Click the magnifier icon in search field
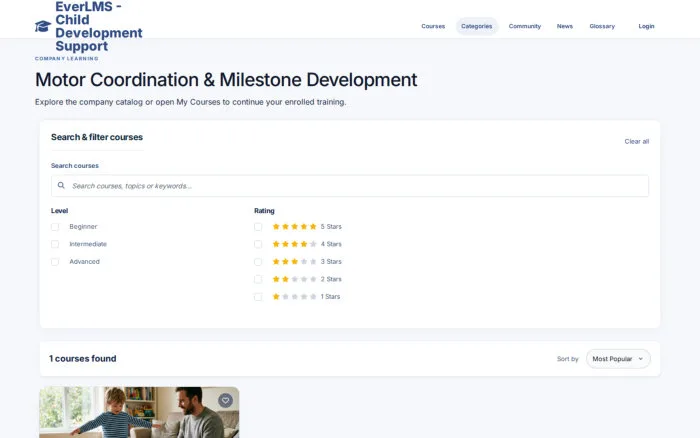The width and height of the screenshot is (700, 438). 61,185
